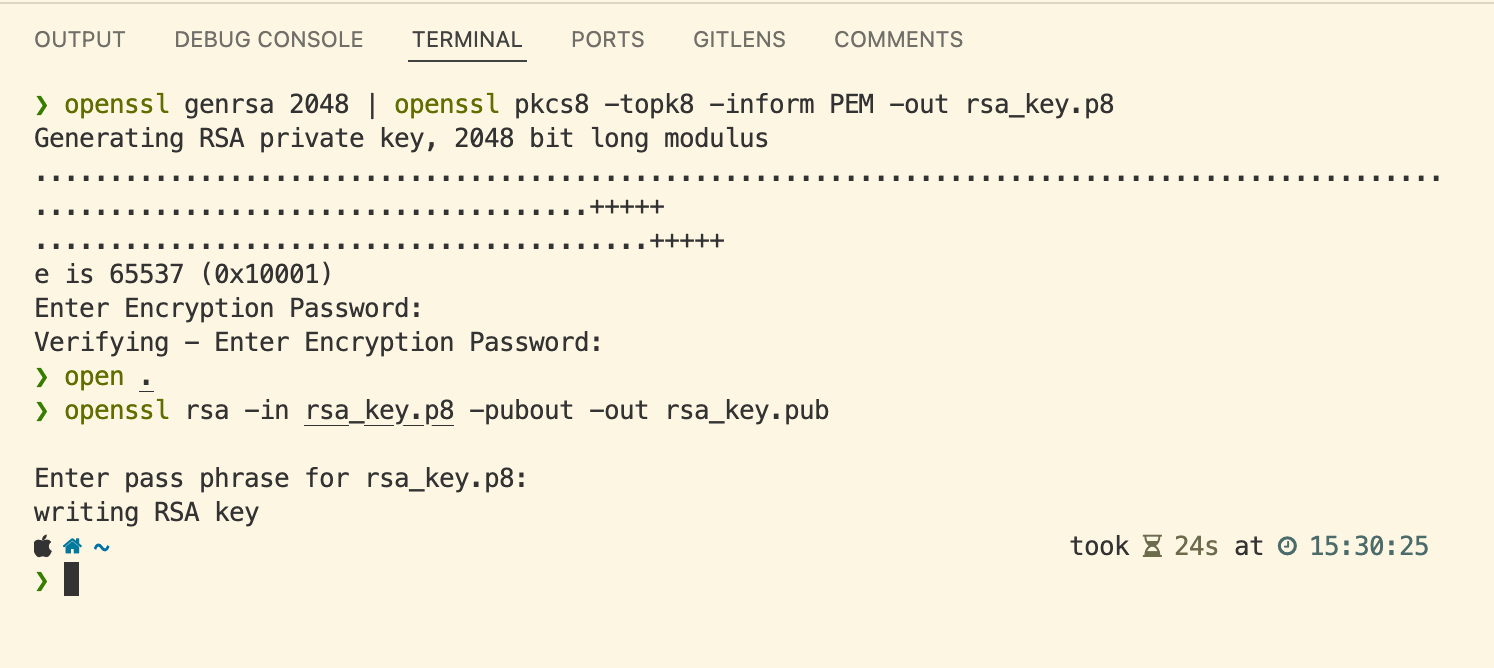
Task: Click the block cursor at the empty prompt
Action: [x=71, y=580]
